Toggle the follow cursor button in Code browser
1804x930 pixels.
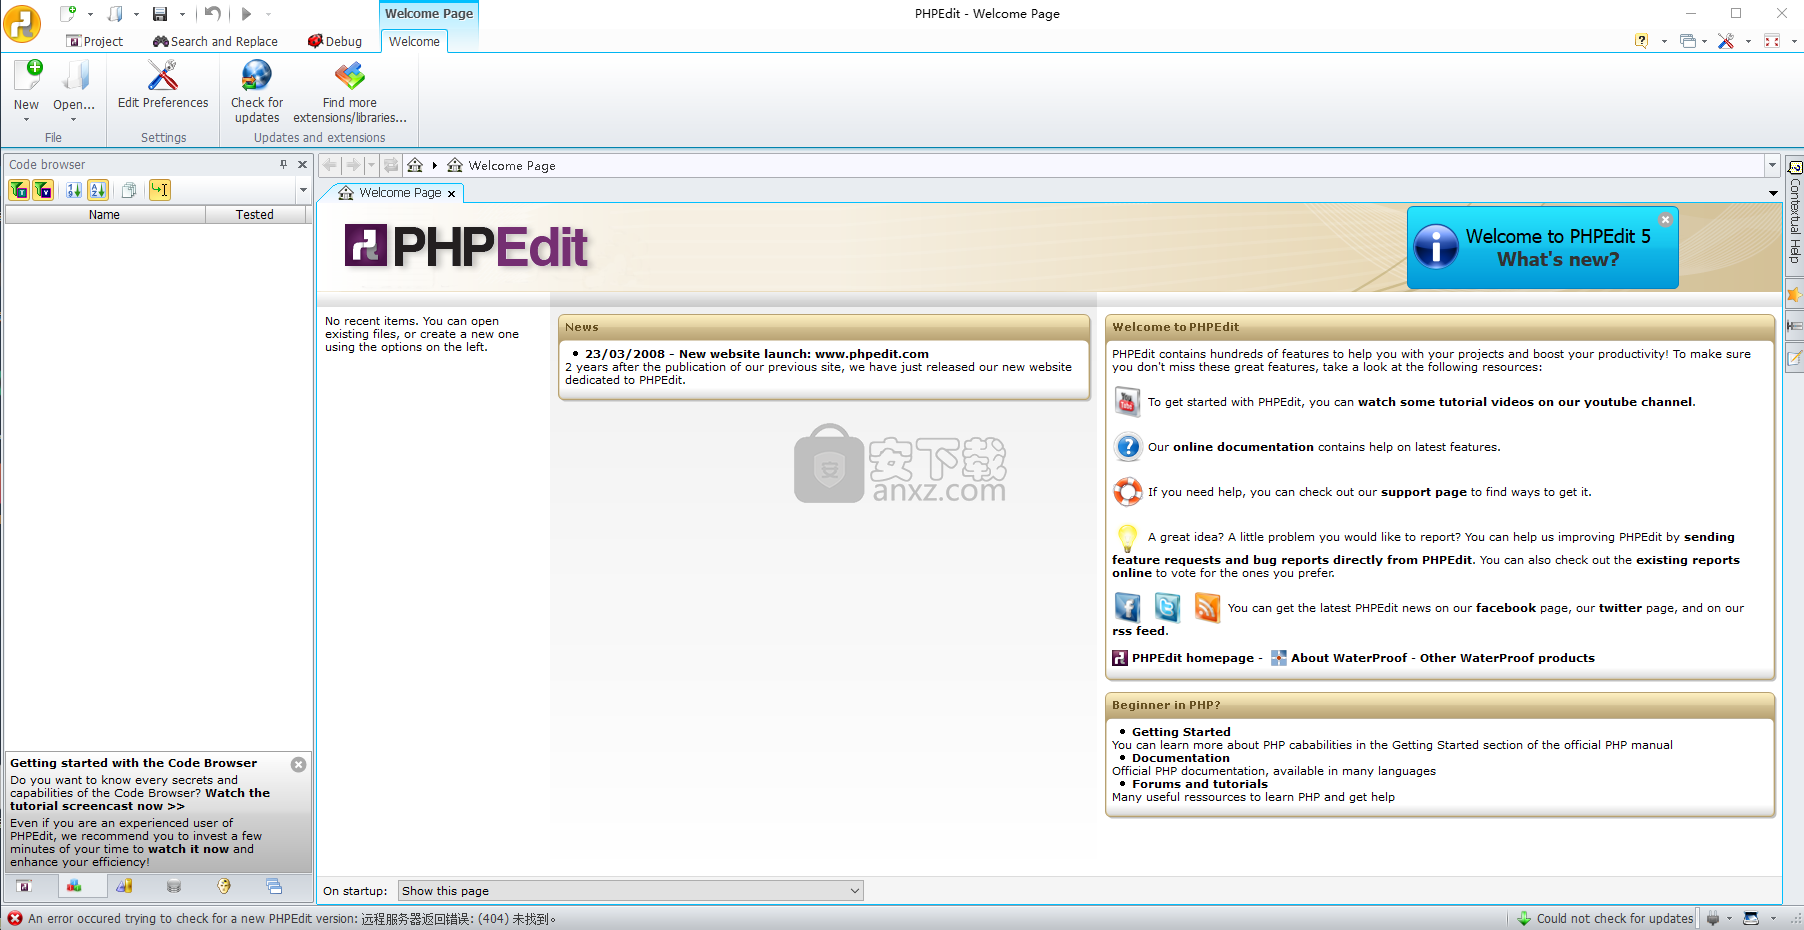(x=160, y=190)
